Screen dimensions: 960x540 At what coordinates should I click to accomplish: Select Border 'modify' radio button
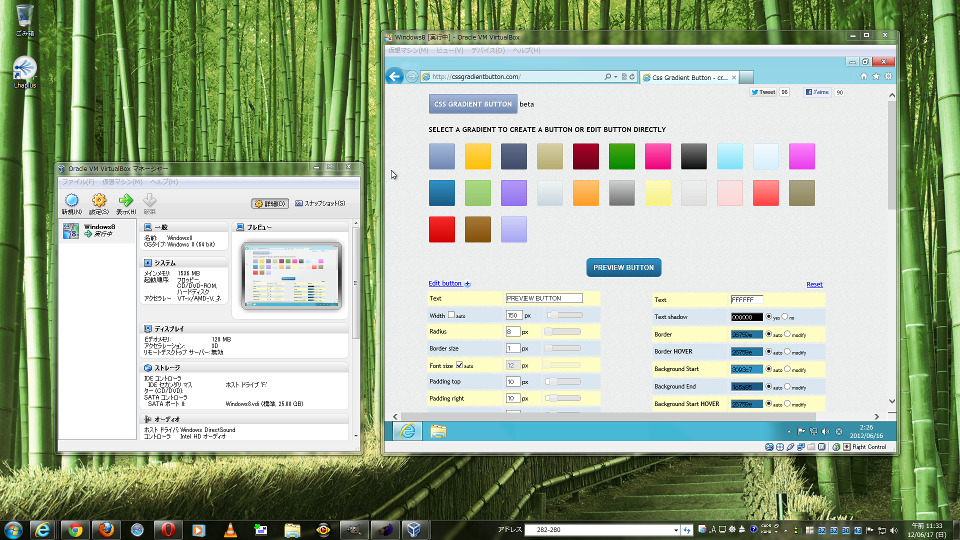[787, 334]
